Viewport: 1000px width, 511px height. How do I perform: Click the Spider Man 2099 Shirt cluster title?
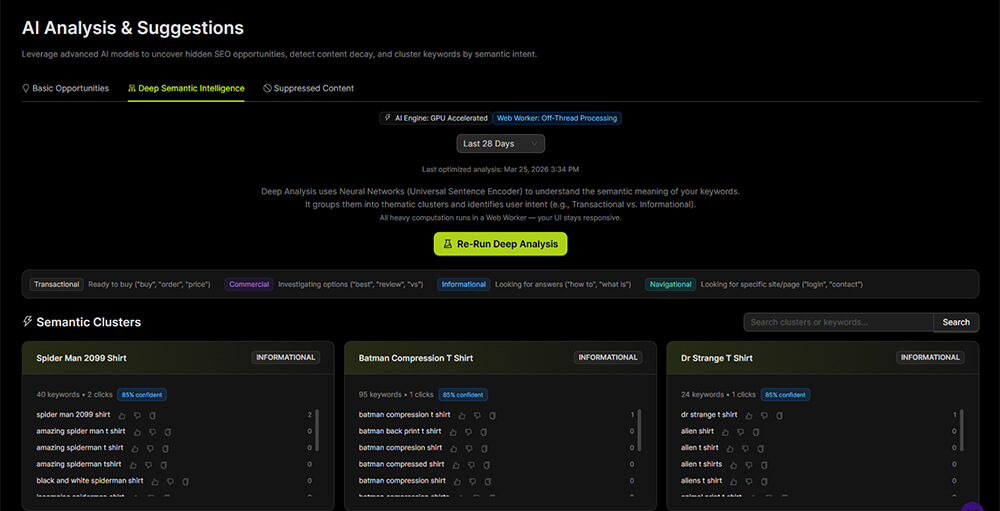[x=82, y=359]
